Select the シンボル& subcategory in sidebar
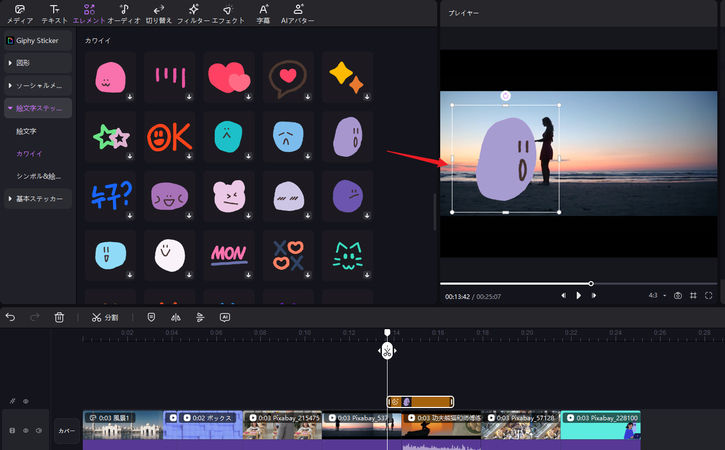This screenshot has width=725, height=450. 38,177
